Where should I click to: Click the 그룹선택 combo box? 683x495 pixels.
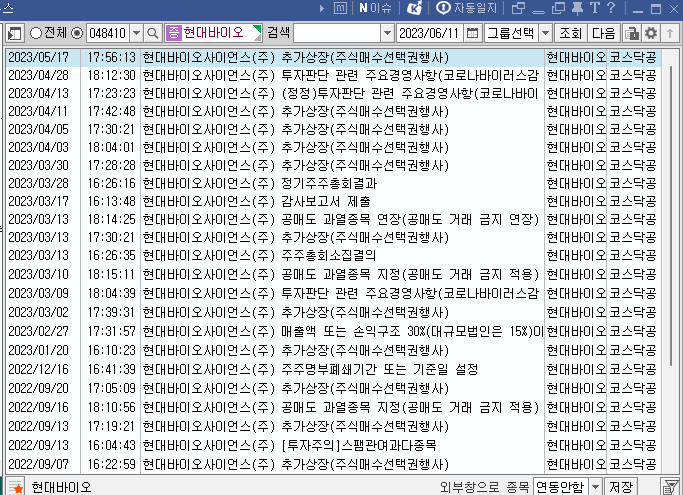click(x=518, y=33)
